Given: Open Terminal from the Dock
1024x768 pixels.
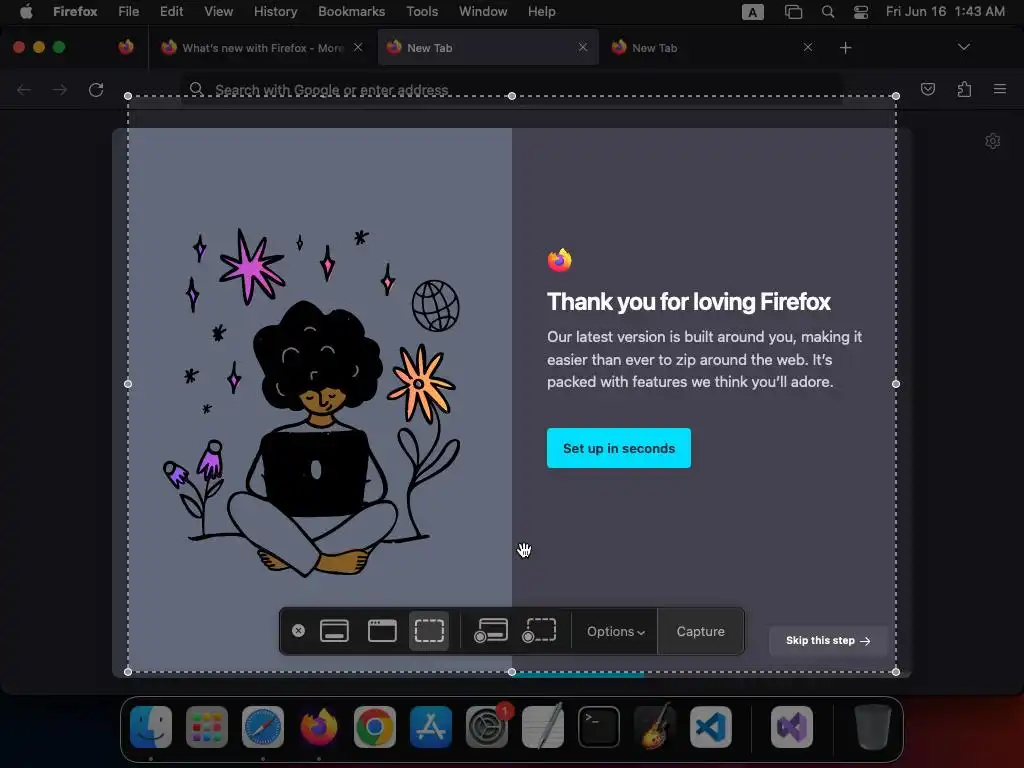Looking at the screenshot, I should (599, 727).
